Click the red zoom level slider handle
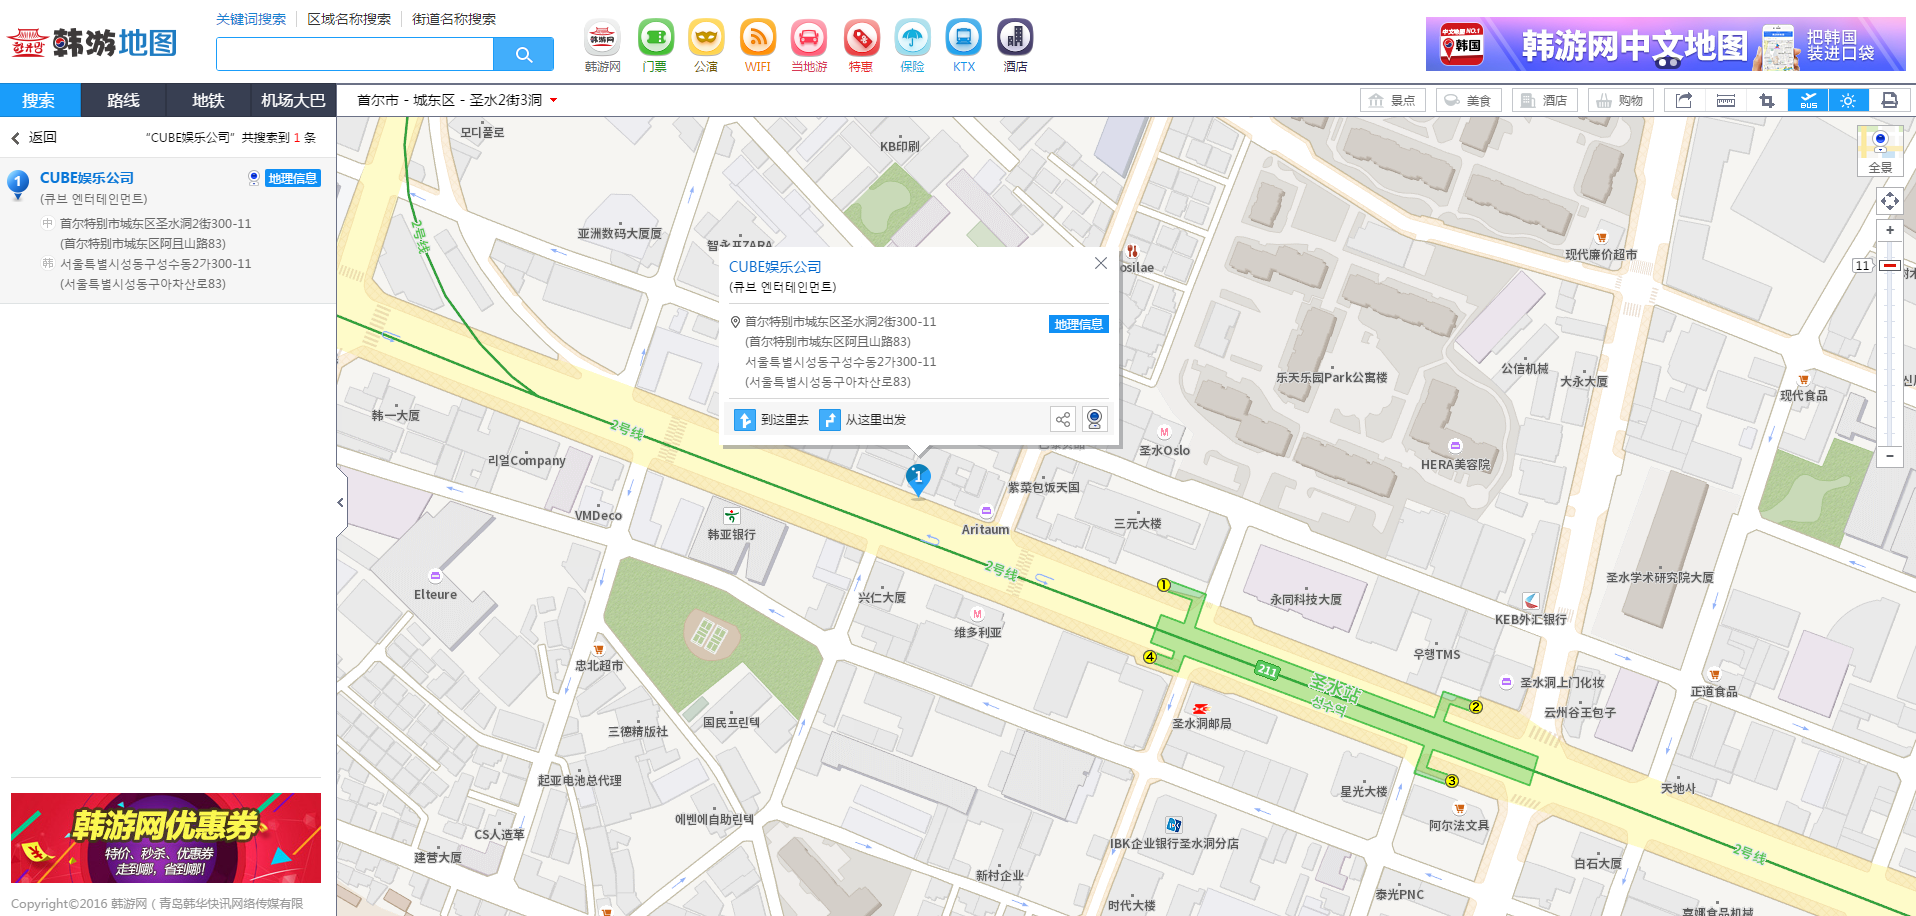The height and width of the screenshot is (916, 1916). click(1890, 266)
